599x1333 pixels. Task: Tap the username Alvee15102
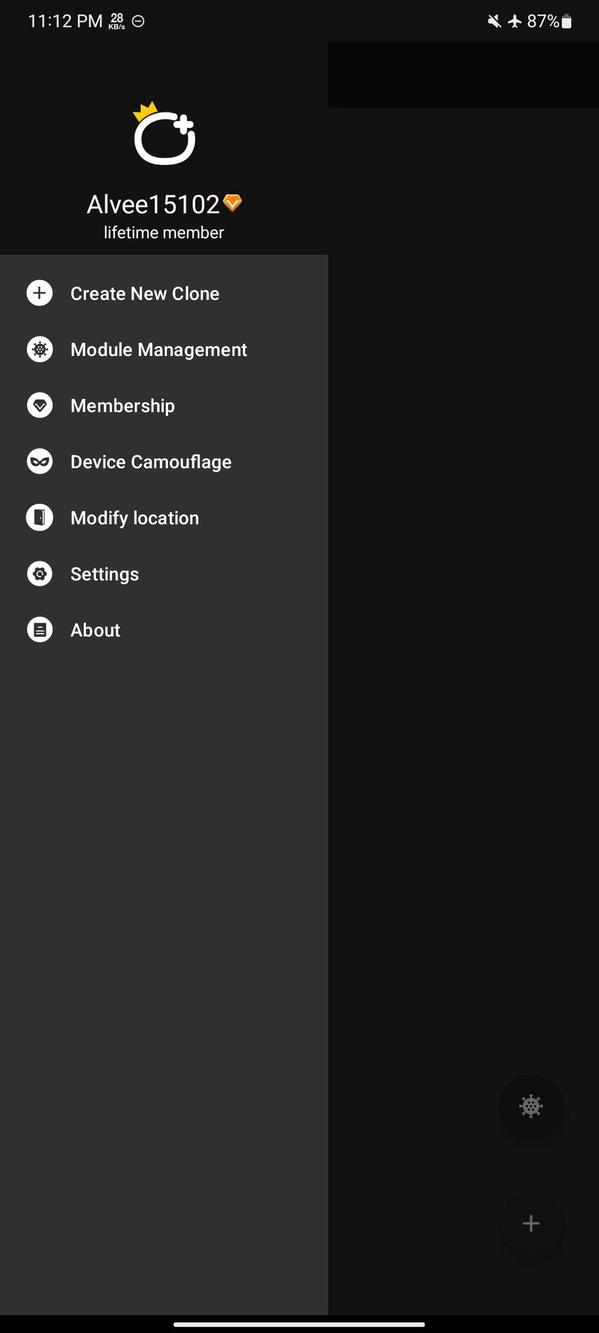[x=153, y=204]
